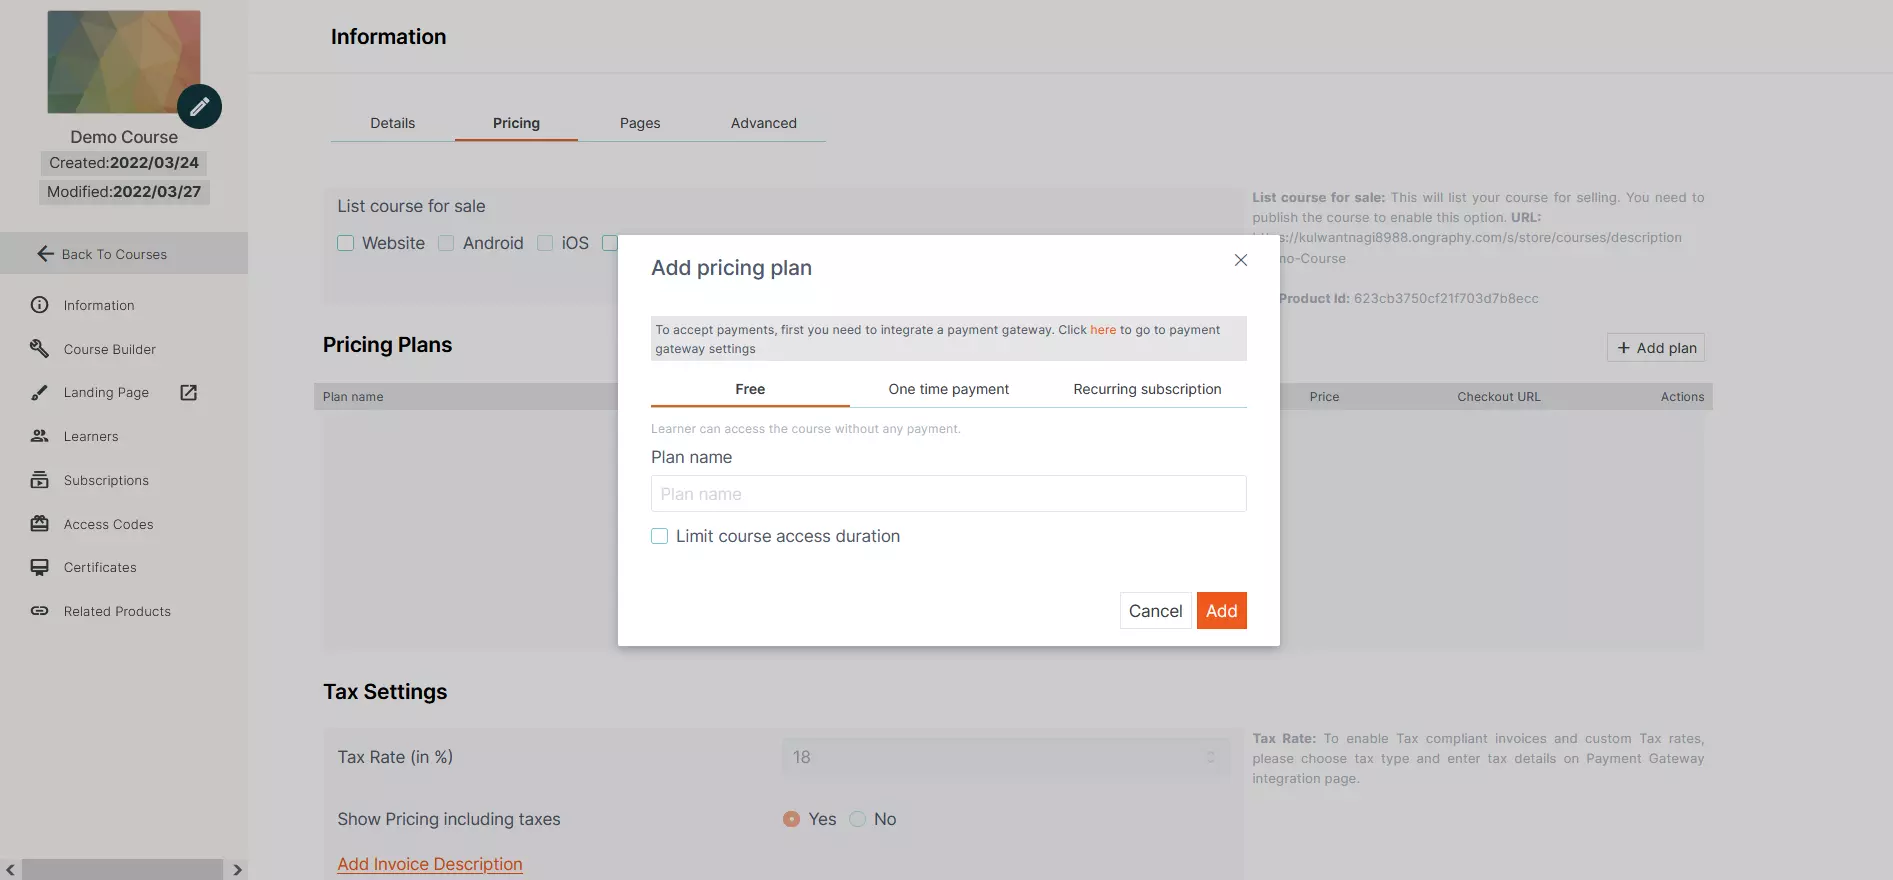Click the sidebar horizontal scrollbar
This screenshot has width=1893, height=880.
(x=122, y=870)
